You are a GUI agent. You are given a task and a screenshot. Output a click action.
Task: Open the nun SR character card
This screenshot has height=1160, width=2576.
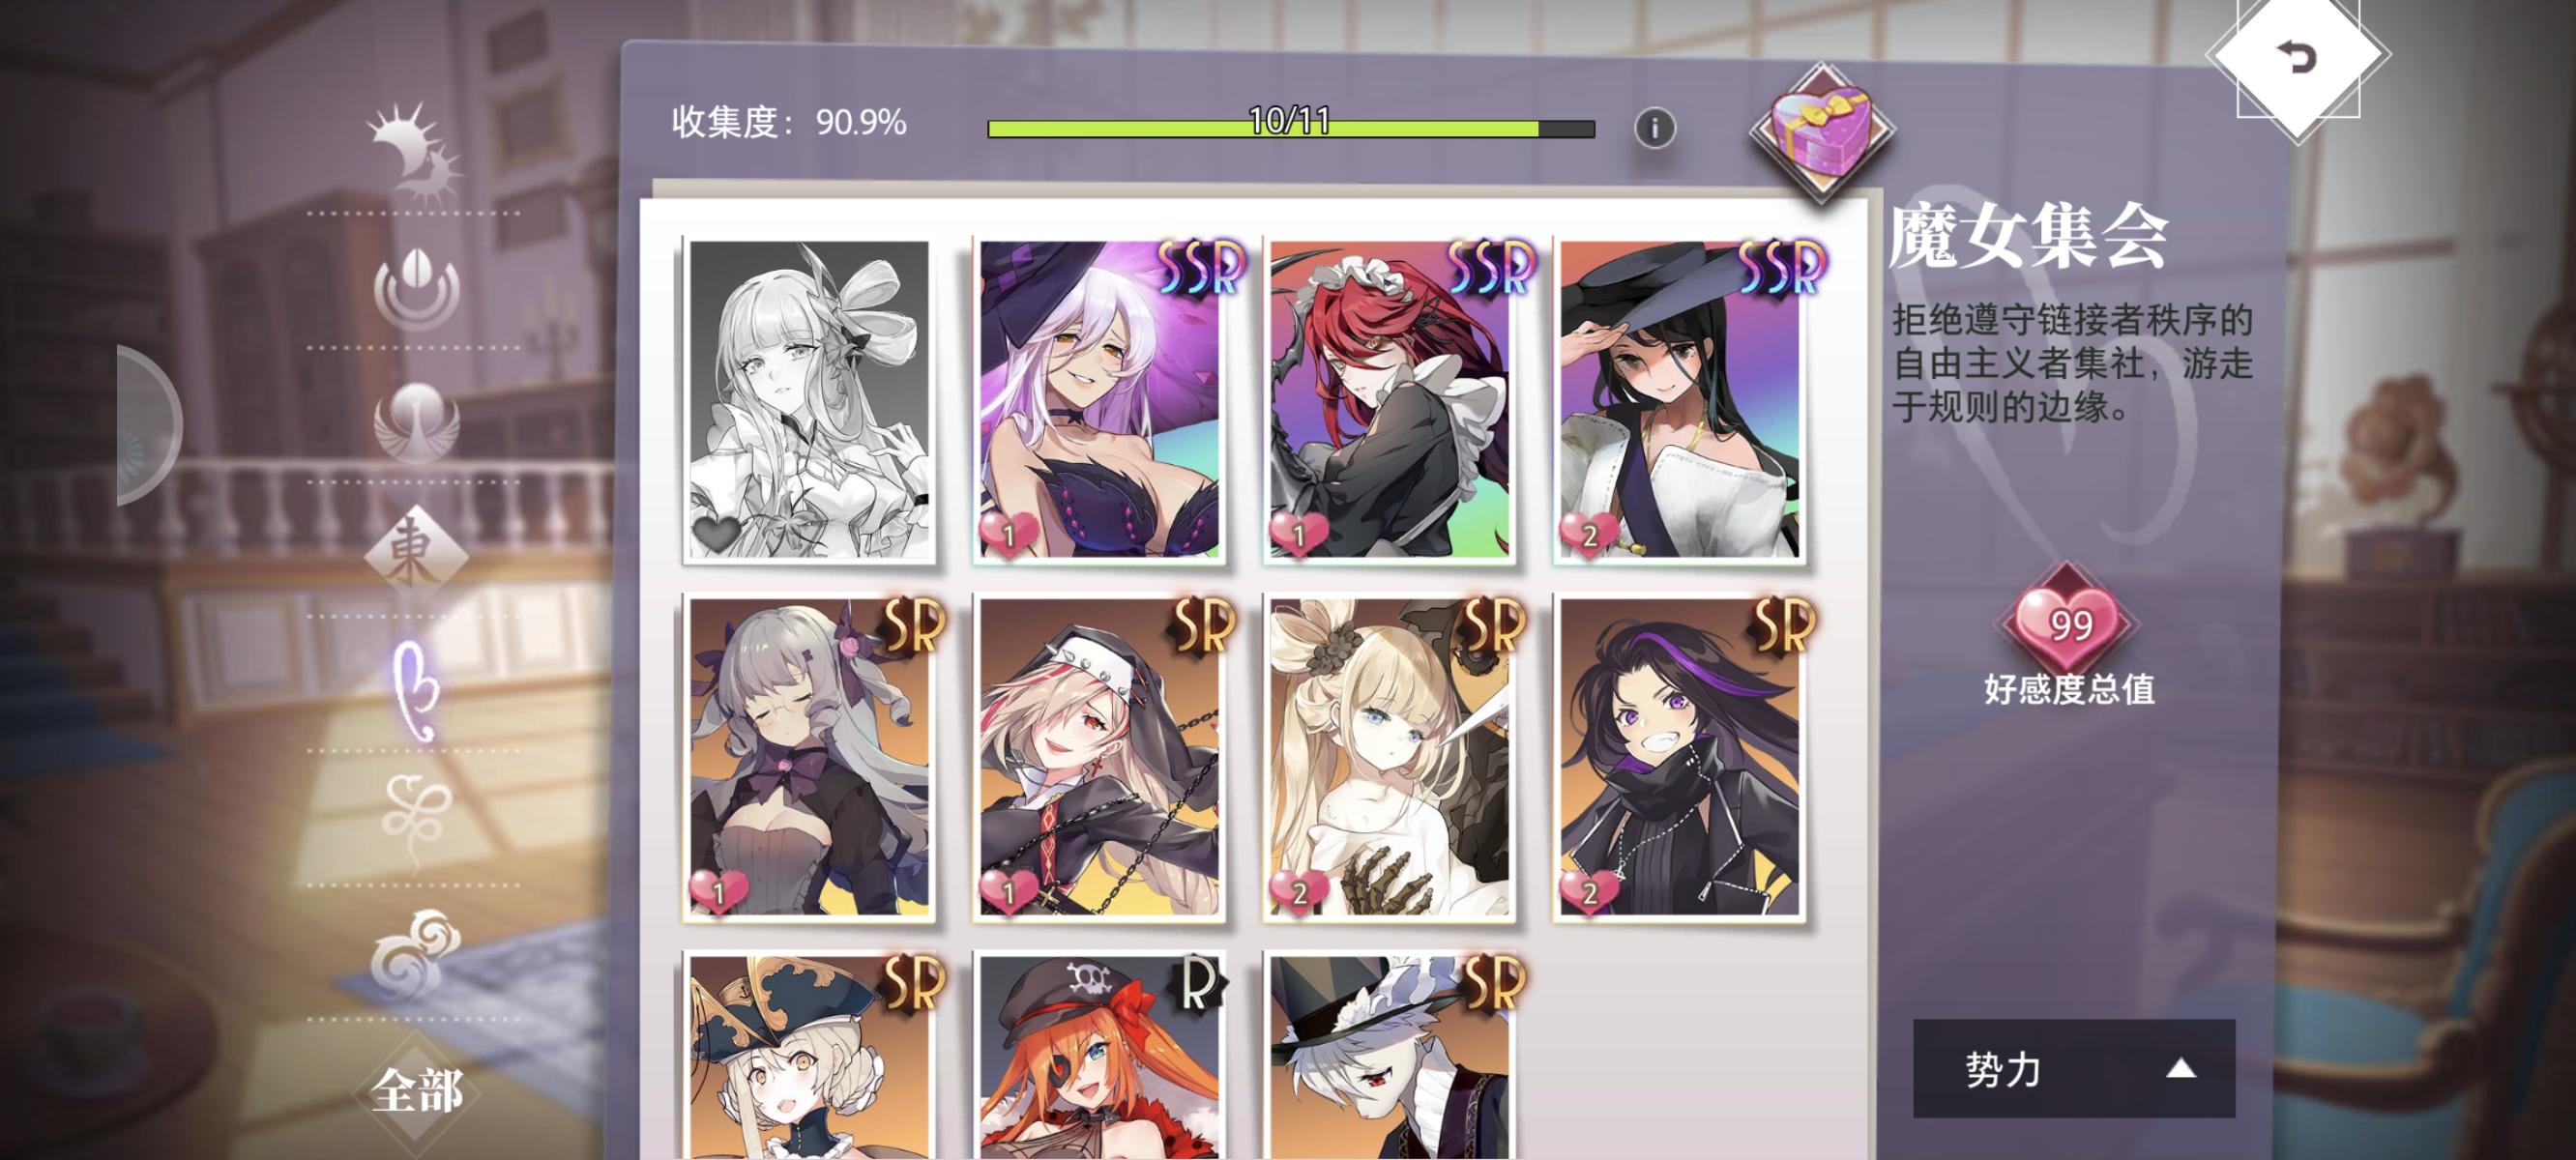tap(1099, 757)
